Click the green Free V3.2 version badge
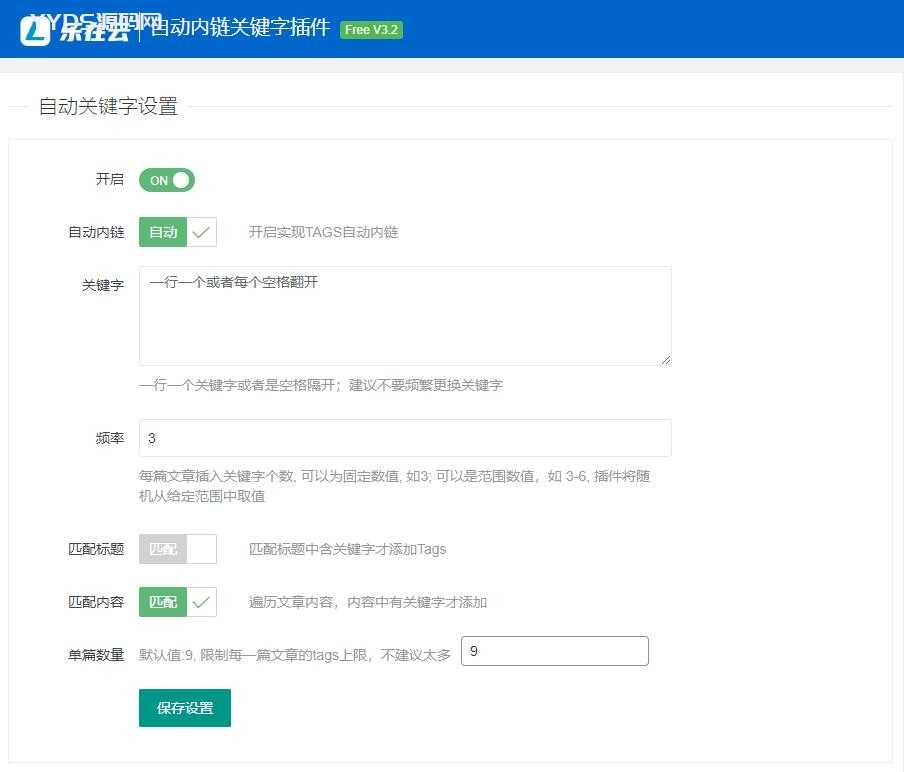Viewport: 904px width, 772px height. [371, 30]
